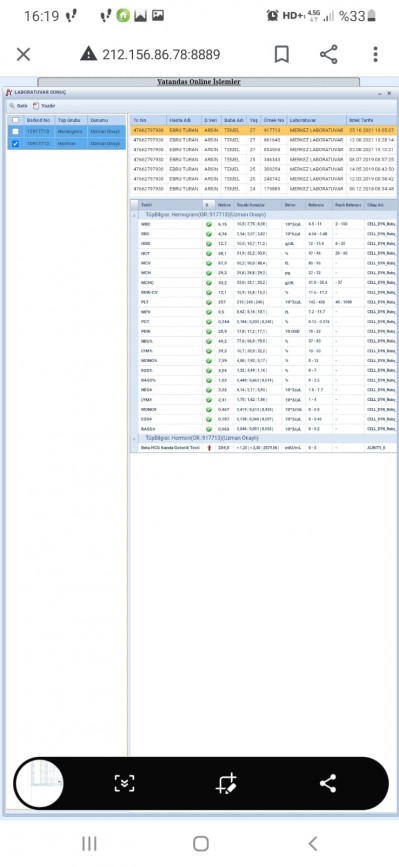Tap the address bar URL 212.156.86.78:8889
The width and height of the screenshot is (399, 867).
161,55
